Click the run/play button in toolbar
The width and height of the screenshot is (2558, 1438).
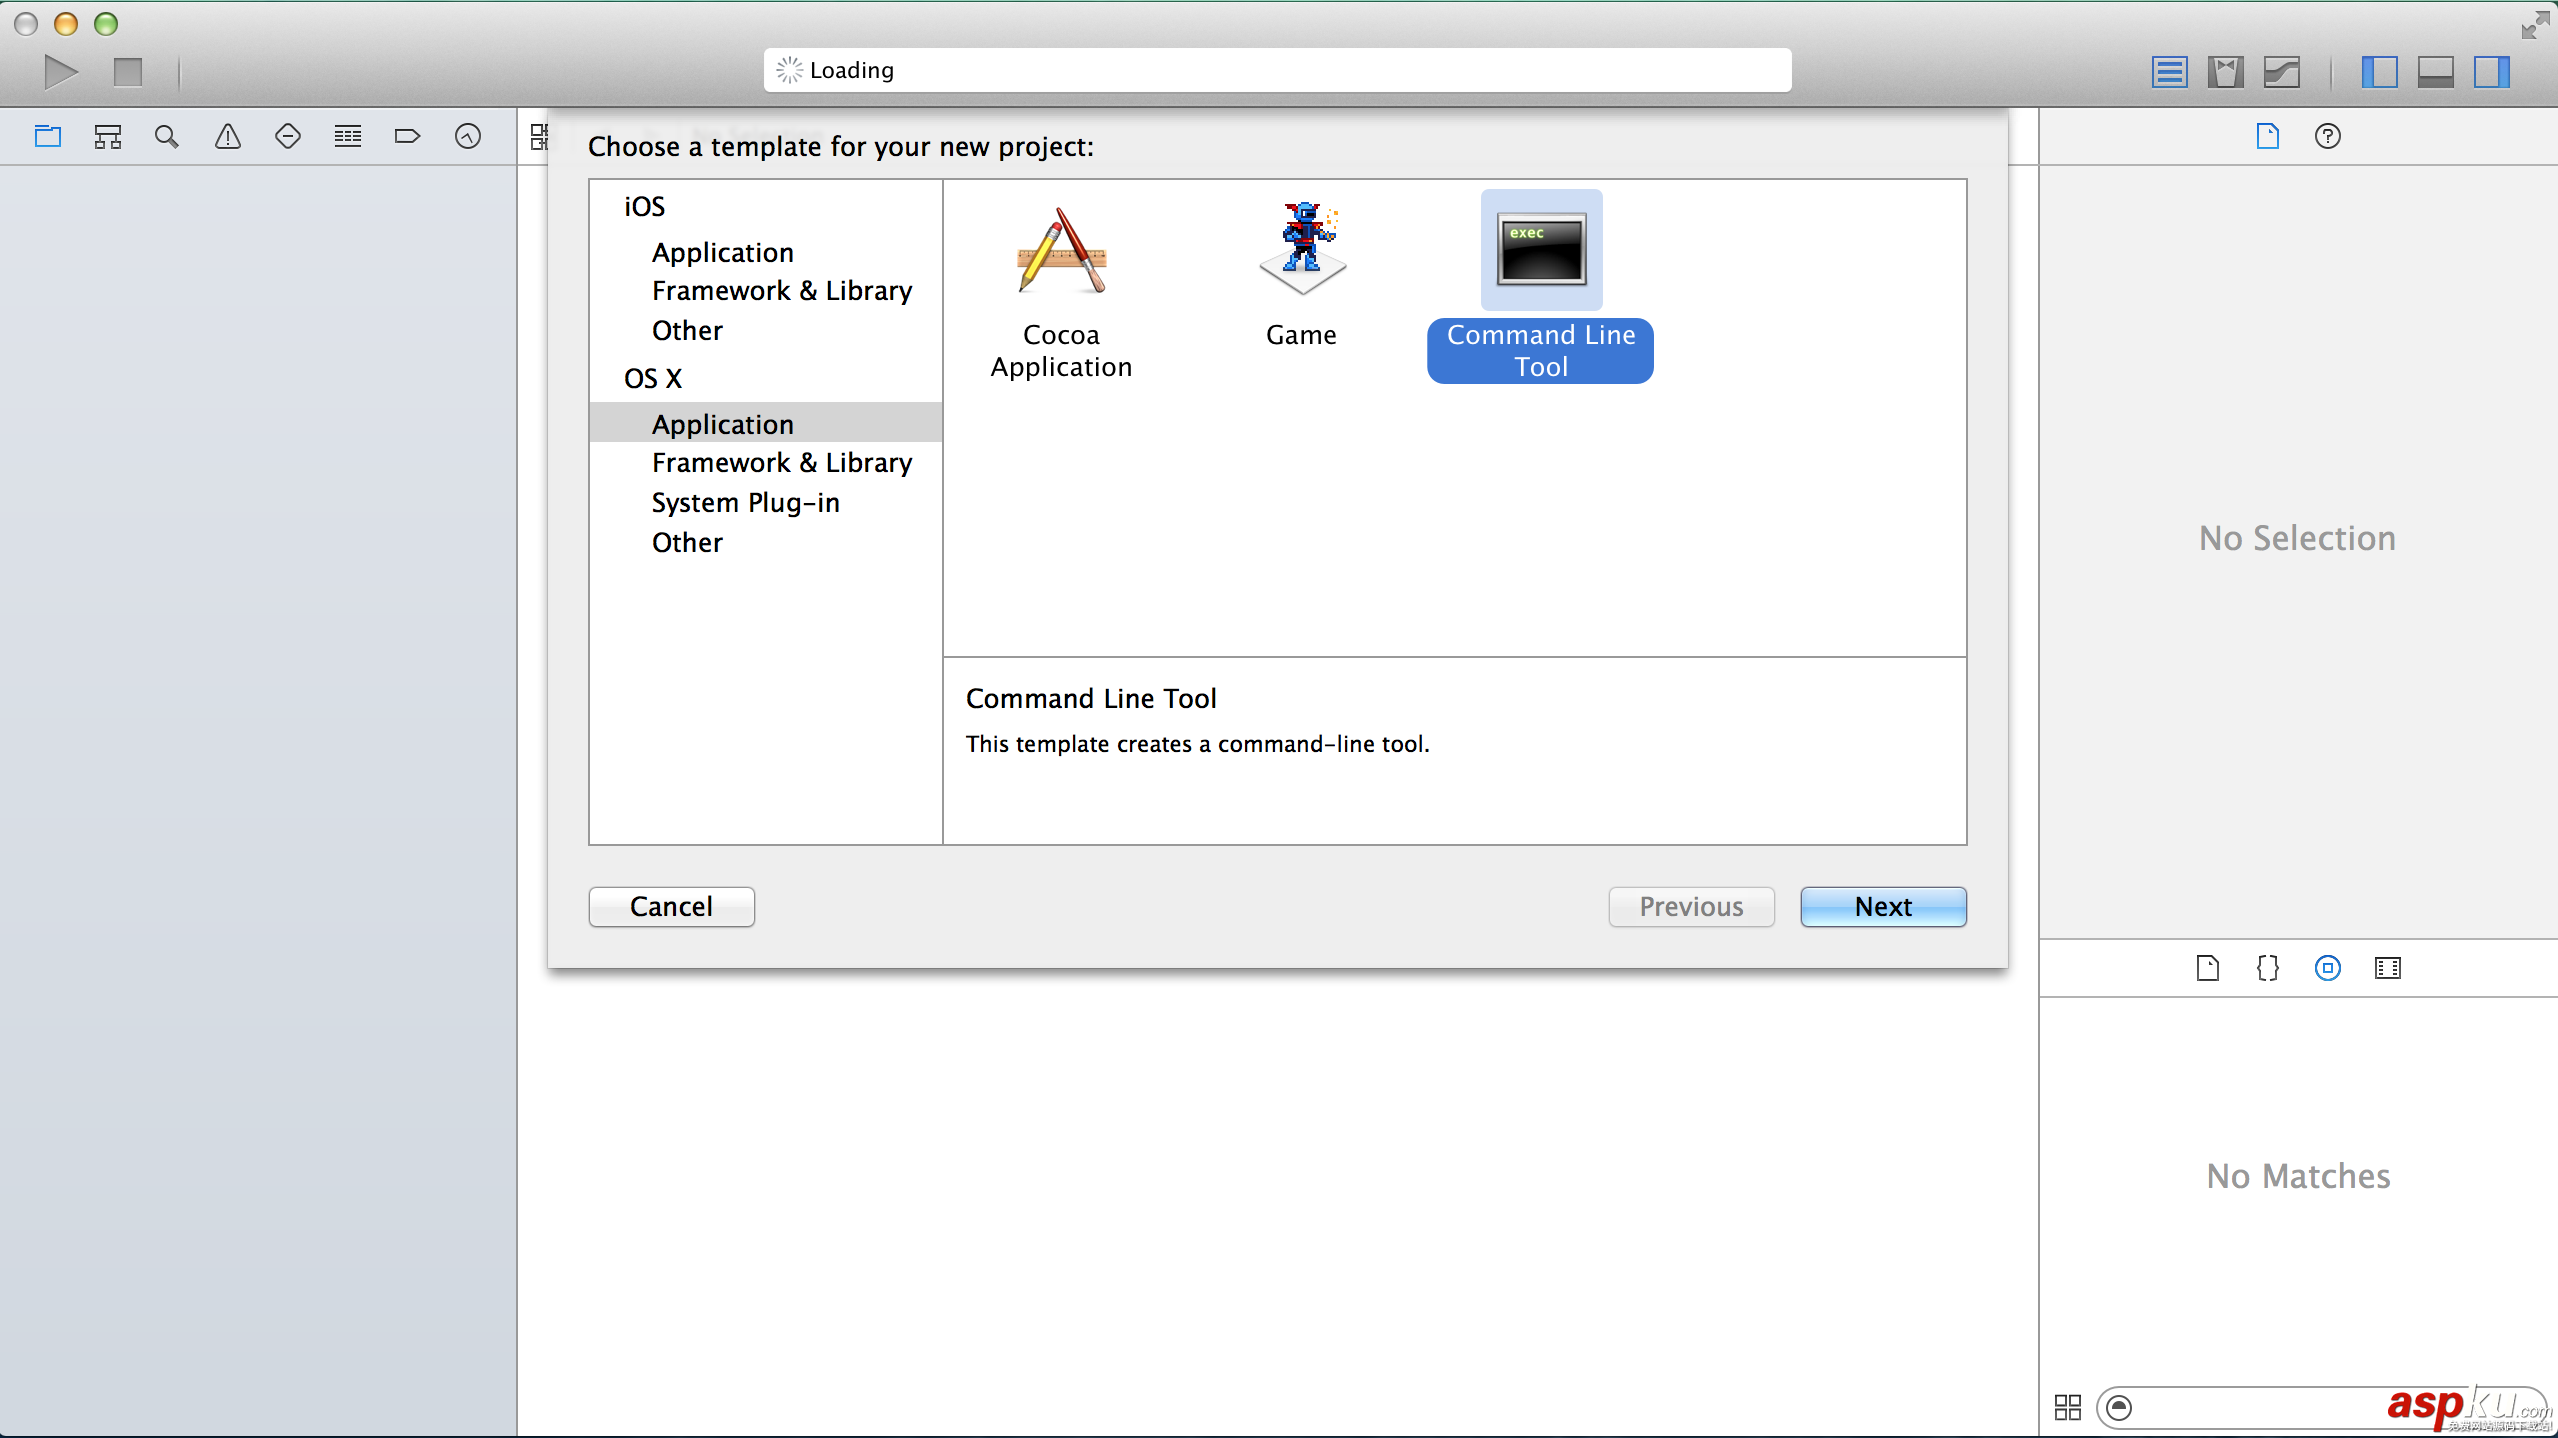pyautogui.click(x=60, y=70)
